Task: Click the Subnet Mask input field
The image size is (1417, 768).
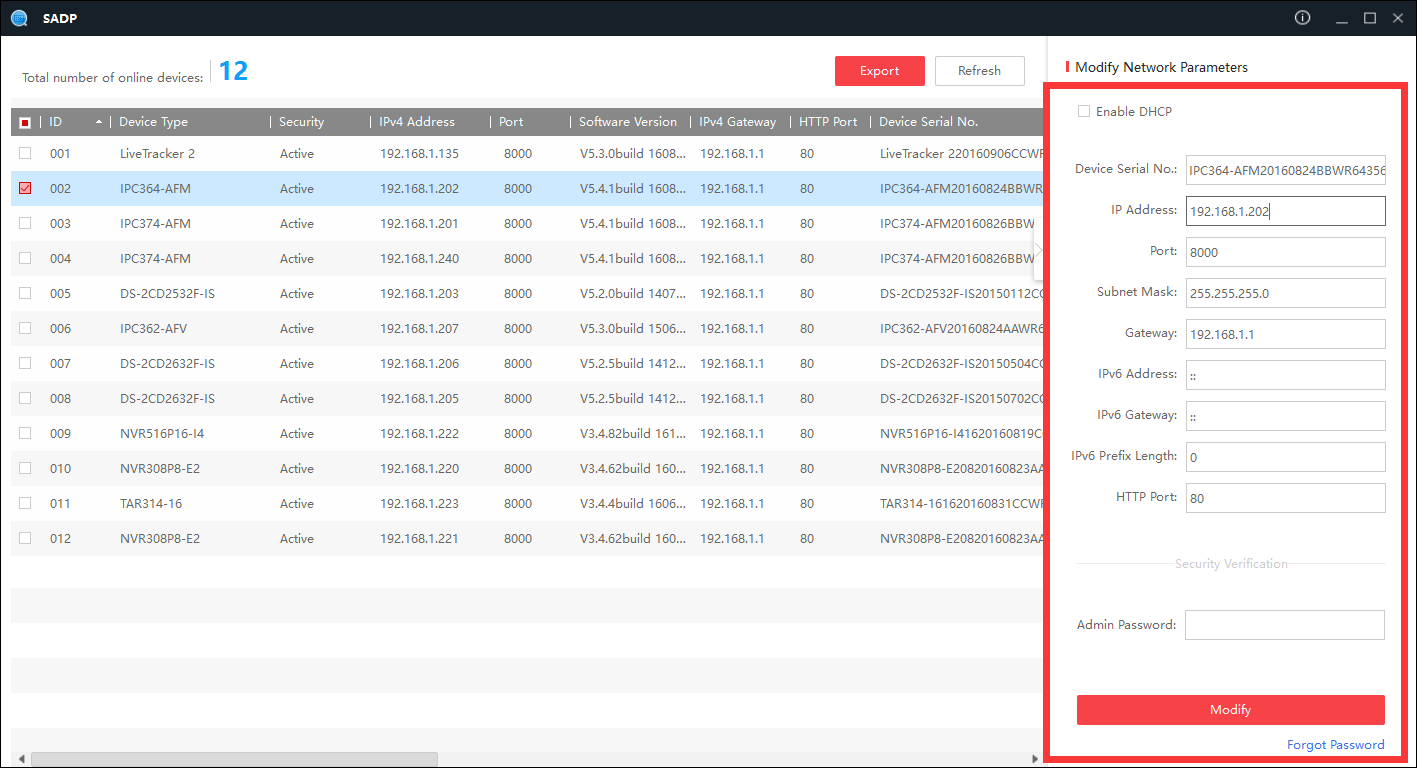Action: point(1286,293)
